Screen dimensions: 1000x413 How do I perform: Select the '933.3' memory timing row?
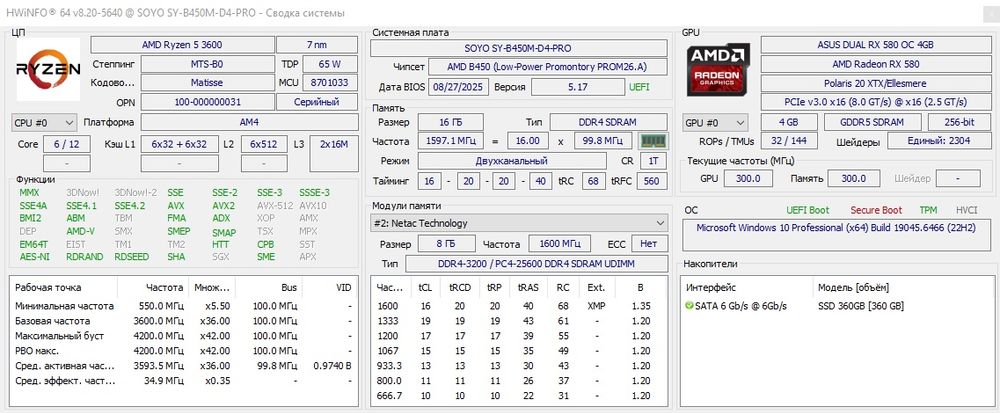519,366
